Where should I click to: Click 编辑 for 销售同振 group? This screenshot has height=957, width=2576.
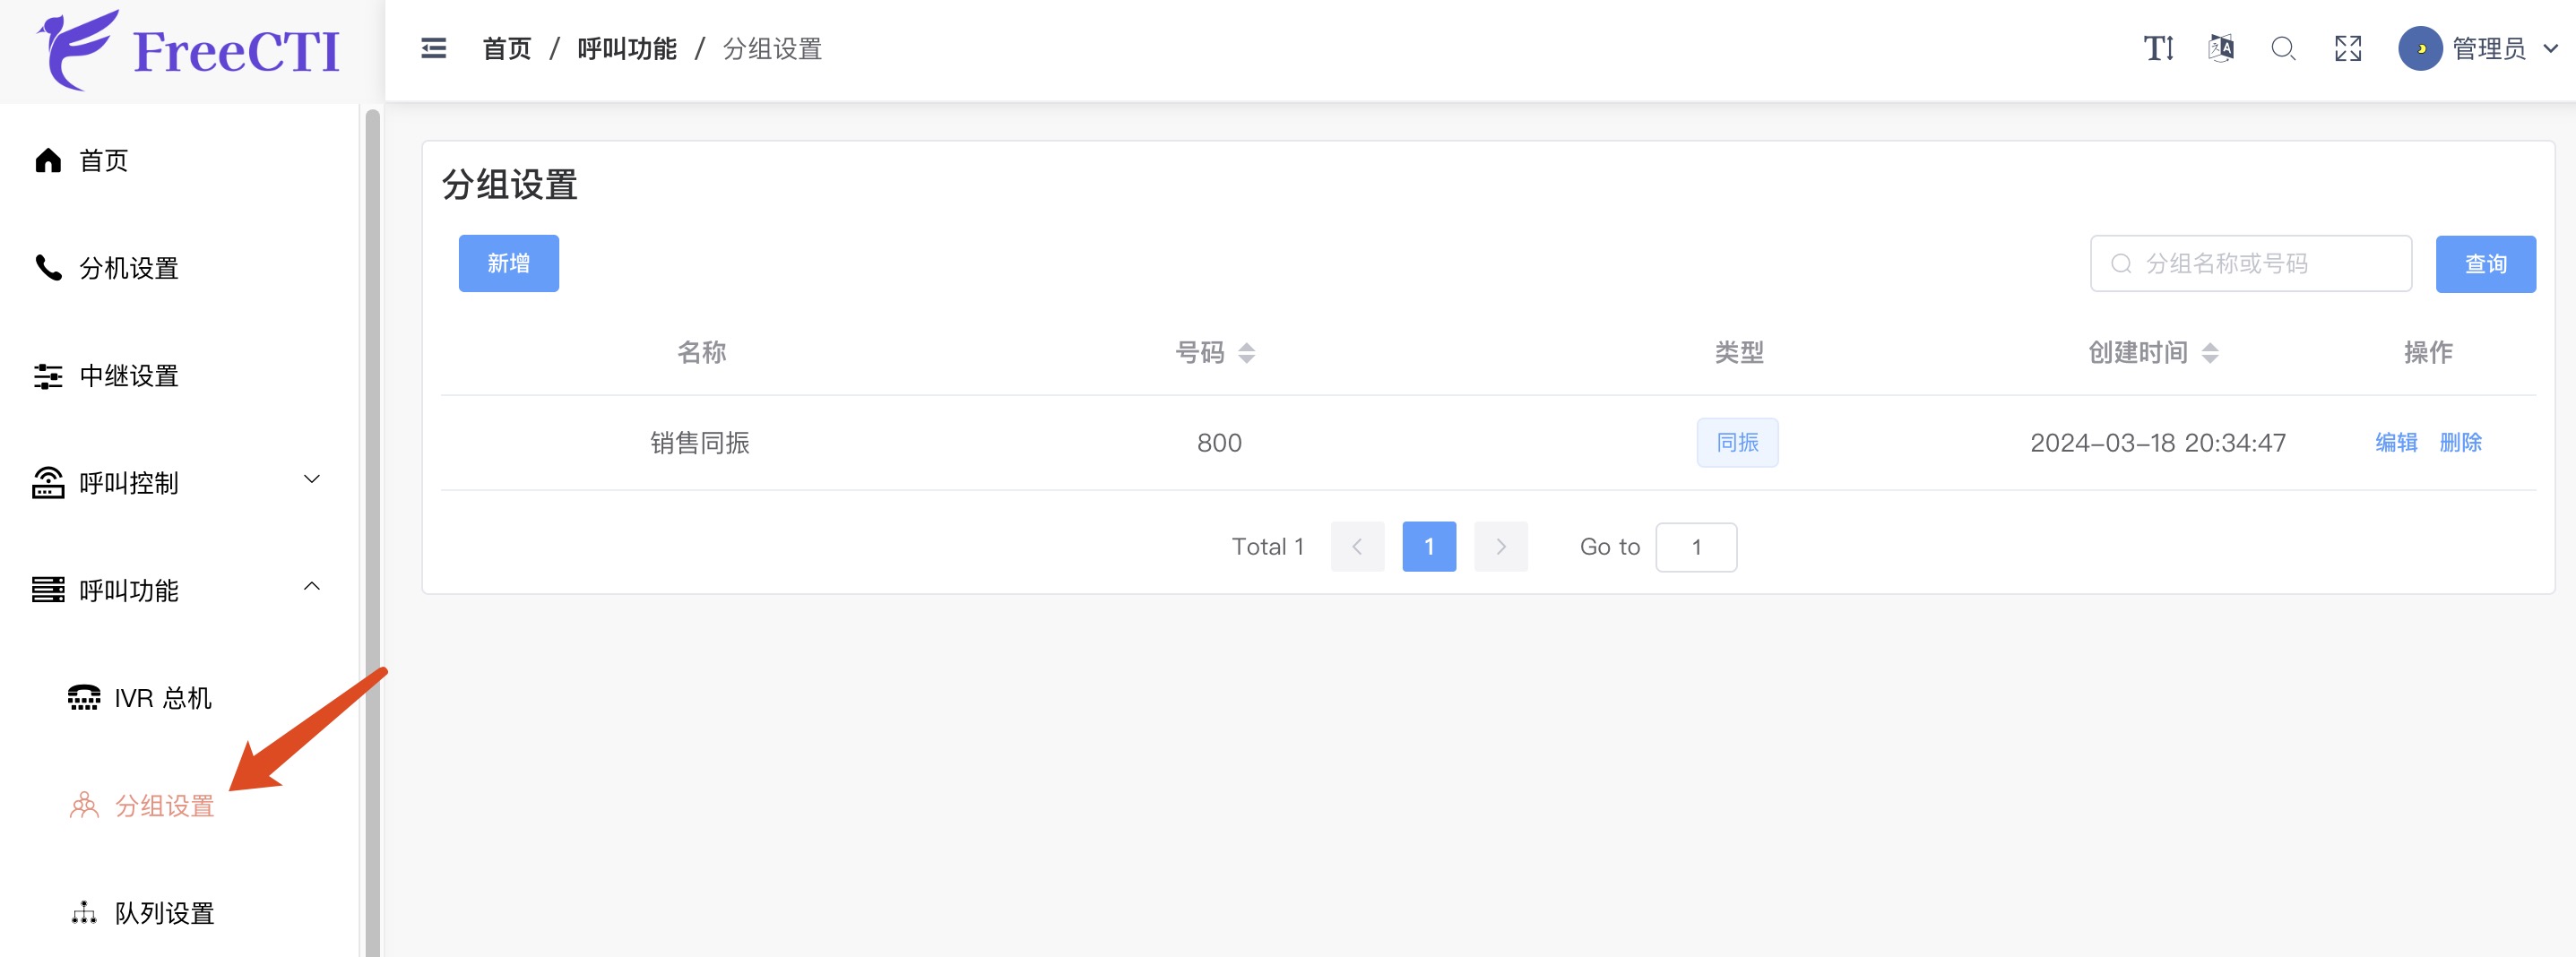coord(2397,442)
